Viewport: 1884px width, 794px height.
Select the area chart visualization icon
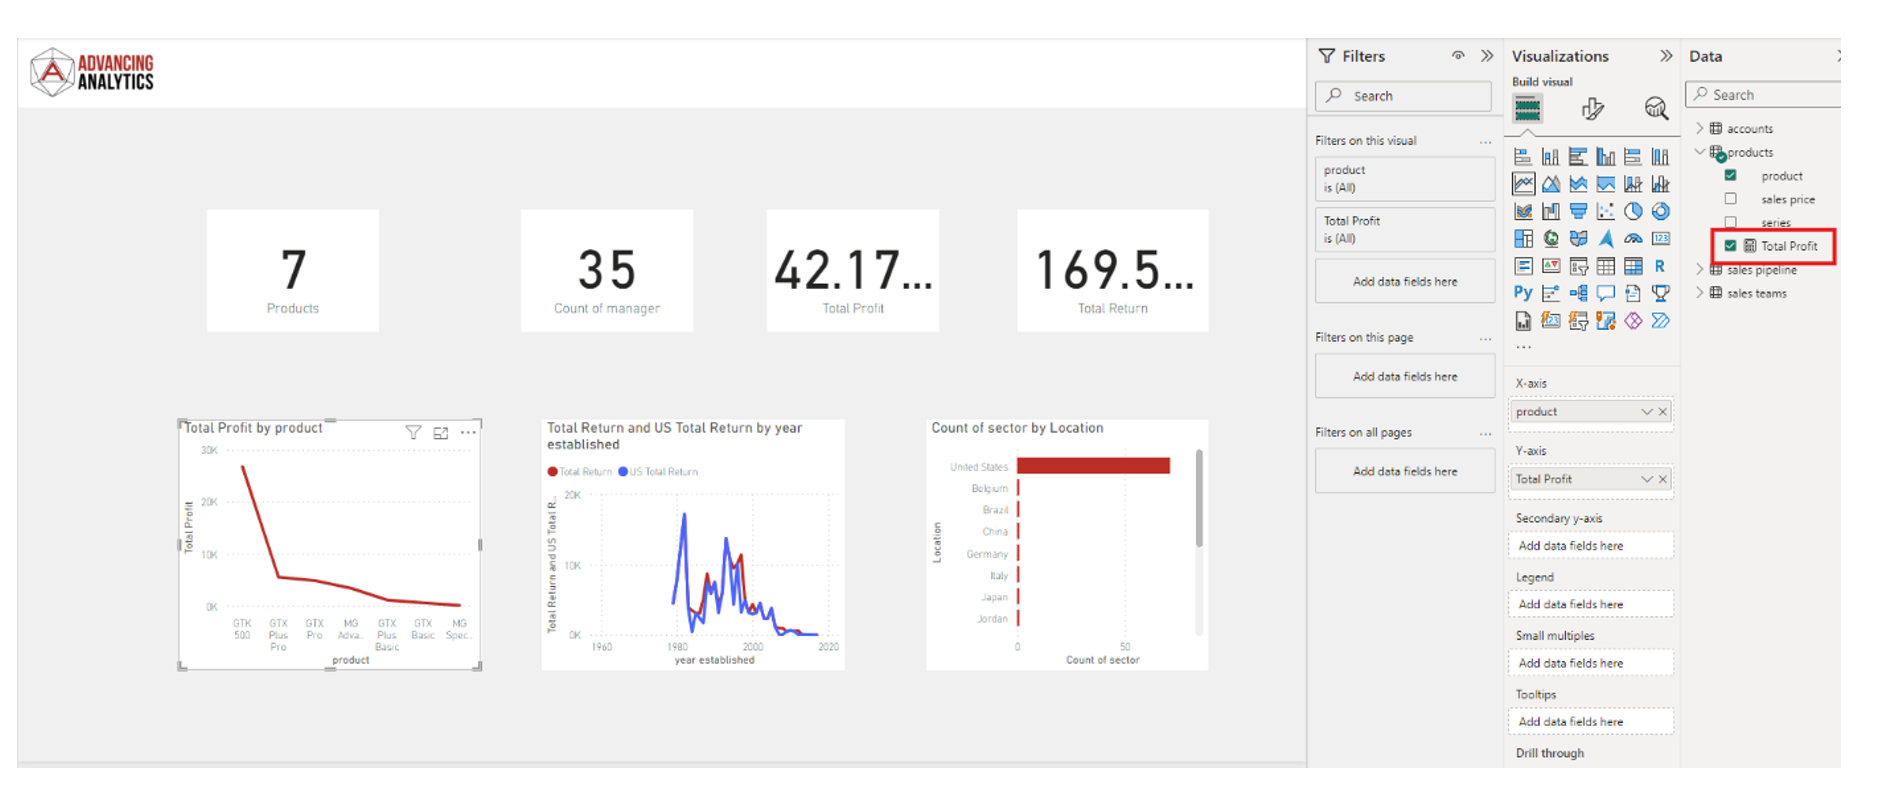(x=1551, y=184)
